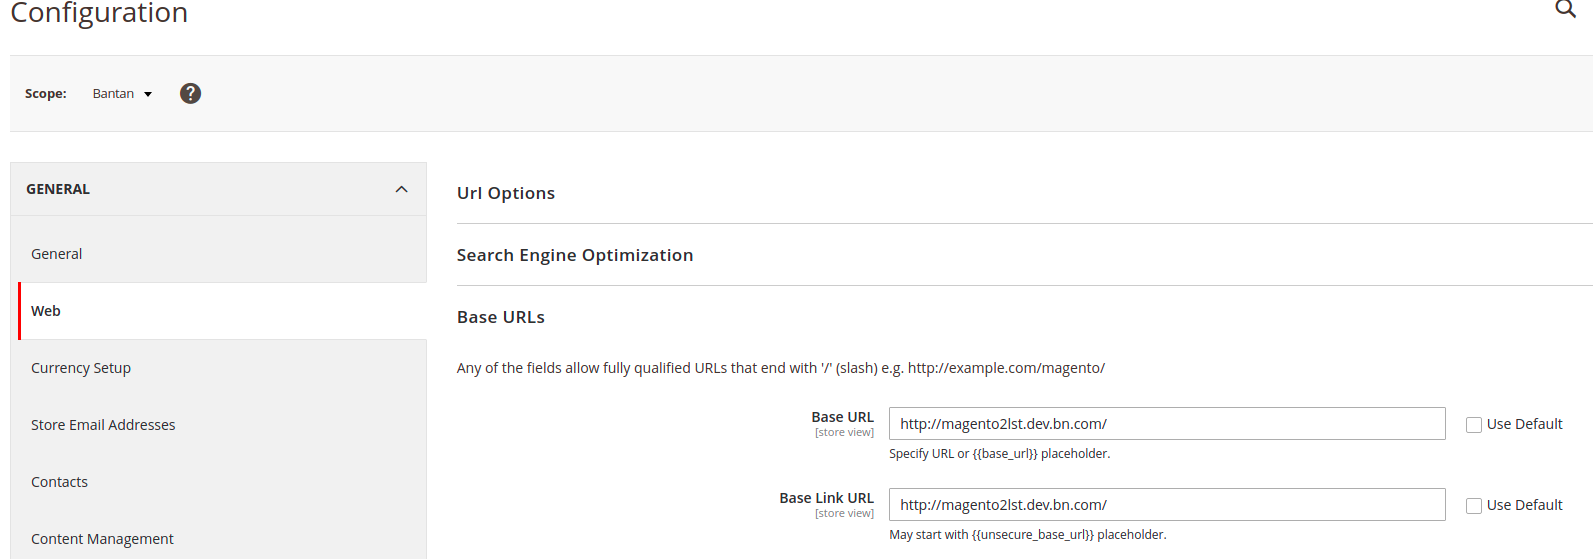Click into the Base URL text field
1593x559 pixels.
click(x=1166, y=424)
